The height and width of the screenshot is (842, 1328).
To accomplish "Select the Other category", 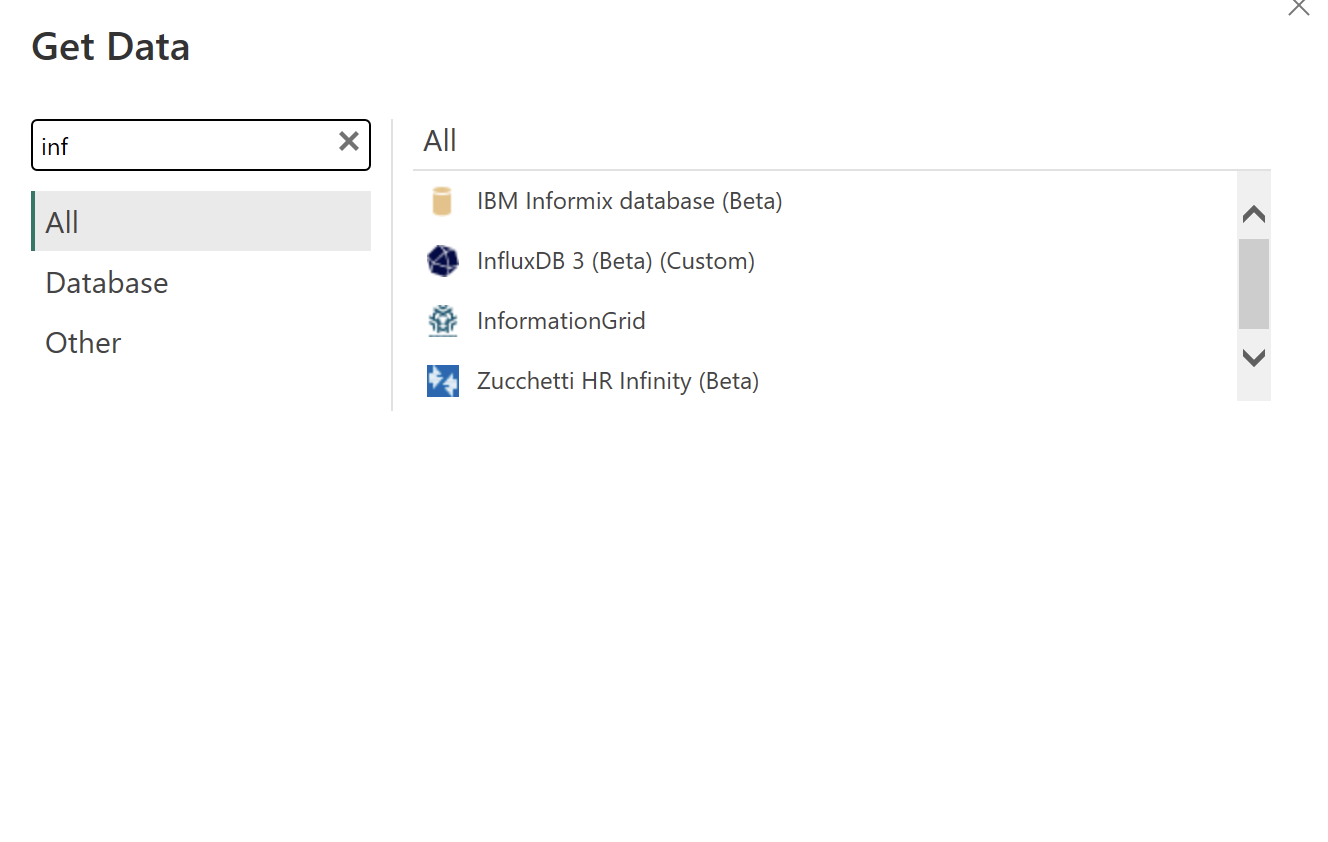I will click(201, 342).
